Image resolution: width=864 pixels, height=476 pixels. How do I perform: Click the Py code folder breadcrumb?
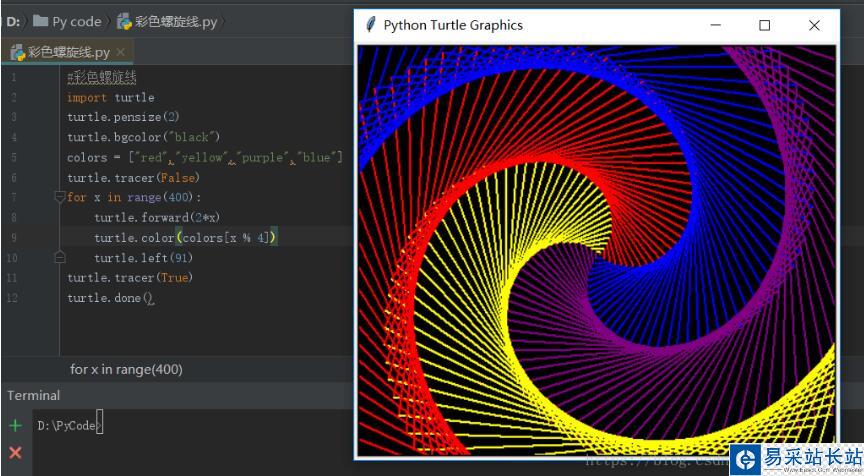point(67,21)
